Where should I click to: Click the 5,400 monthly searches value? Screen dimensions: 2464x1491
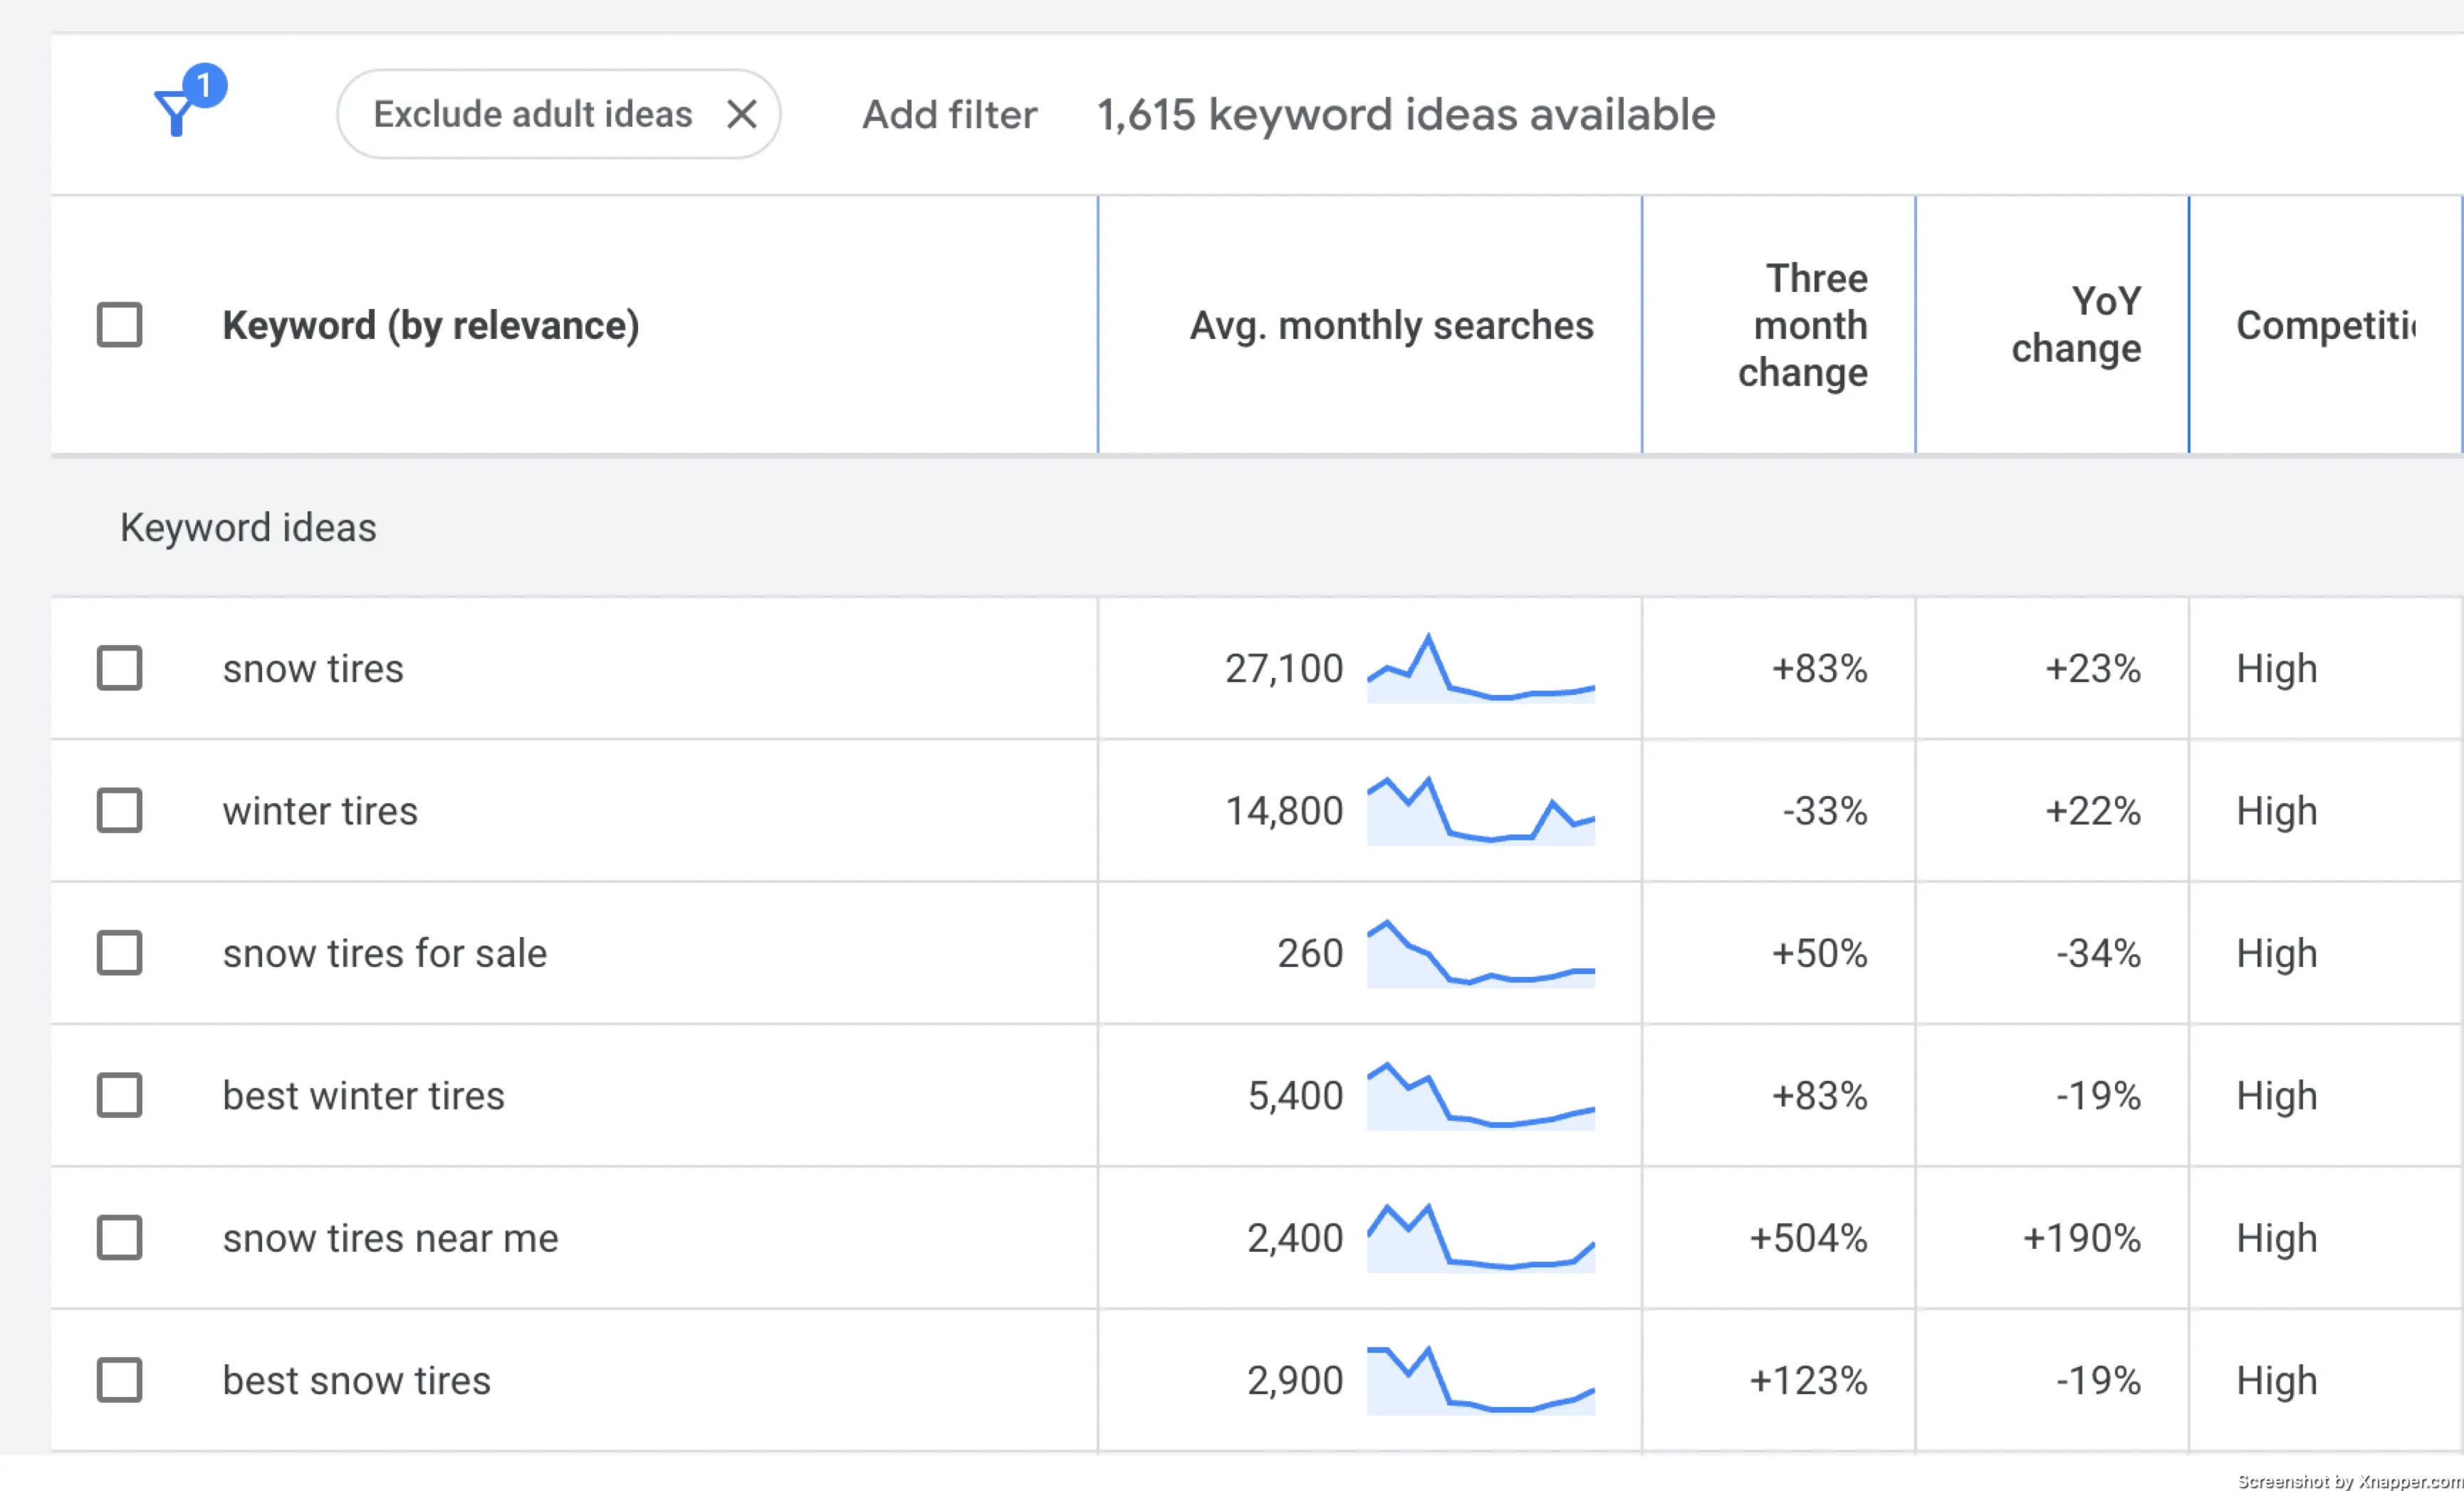pos(1295,1095)
